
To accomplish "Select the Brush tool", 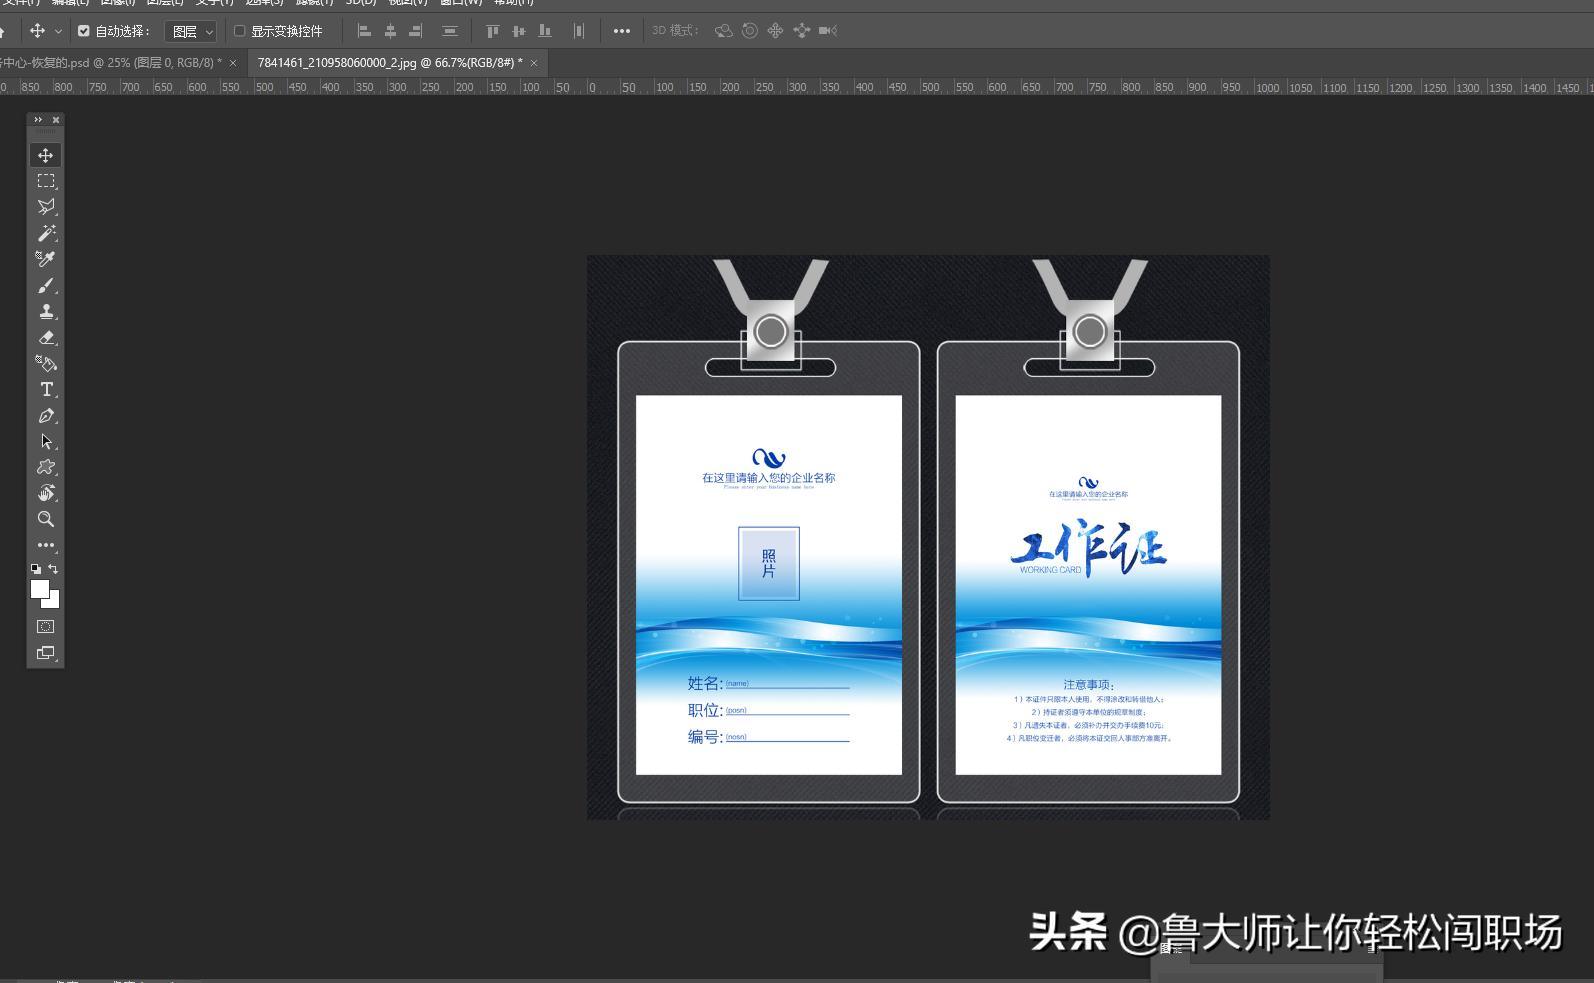I will click(x=45, y=286).
